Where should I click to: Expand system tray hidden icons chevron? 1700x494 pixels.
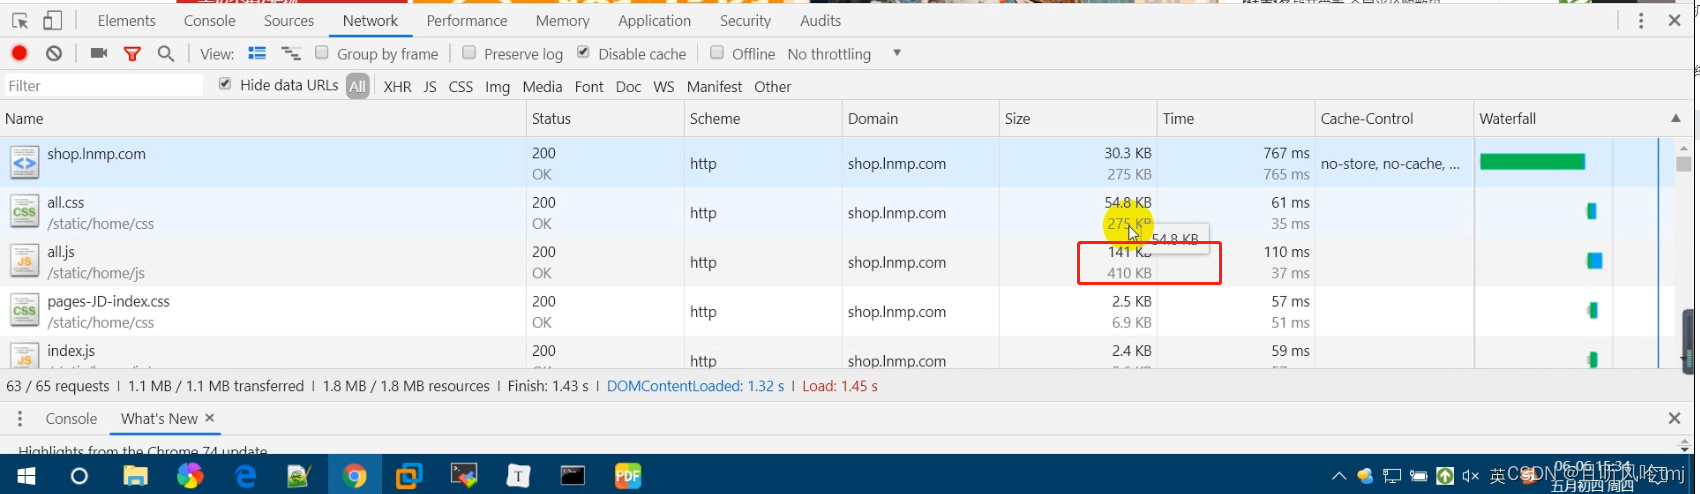click(x=1338, y=476)
